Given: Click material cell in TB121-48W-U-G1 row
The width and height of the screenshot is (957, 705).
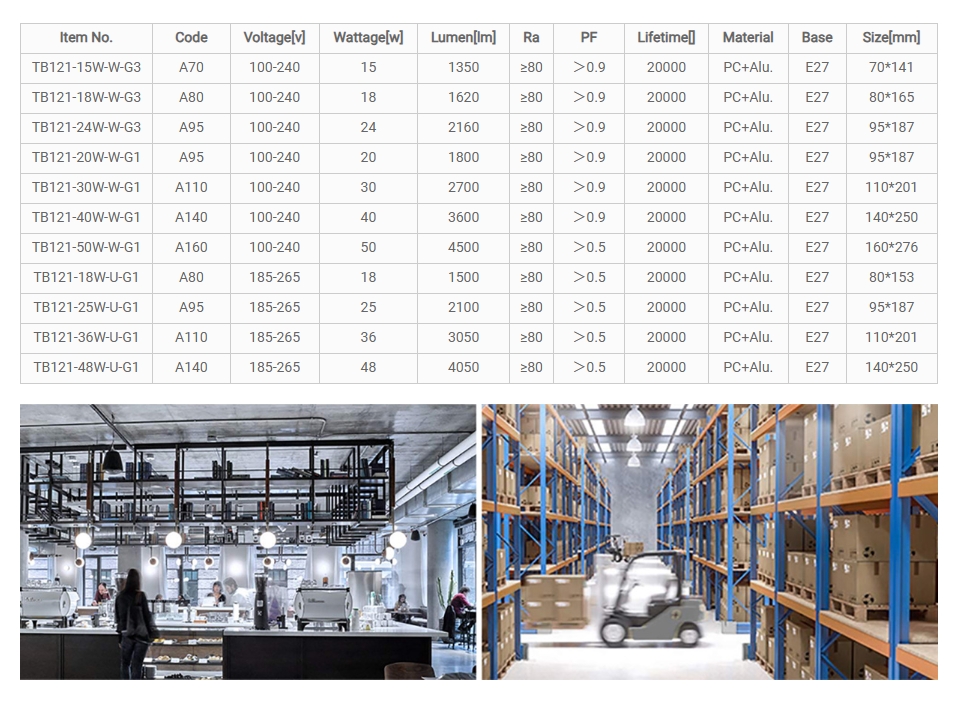Looking at the screenshot, I should pos(748,367).
